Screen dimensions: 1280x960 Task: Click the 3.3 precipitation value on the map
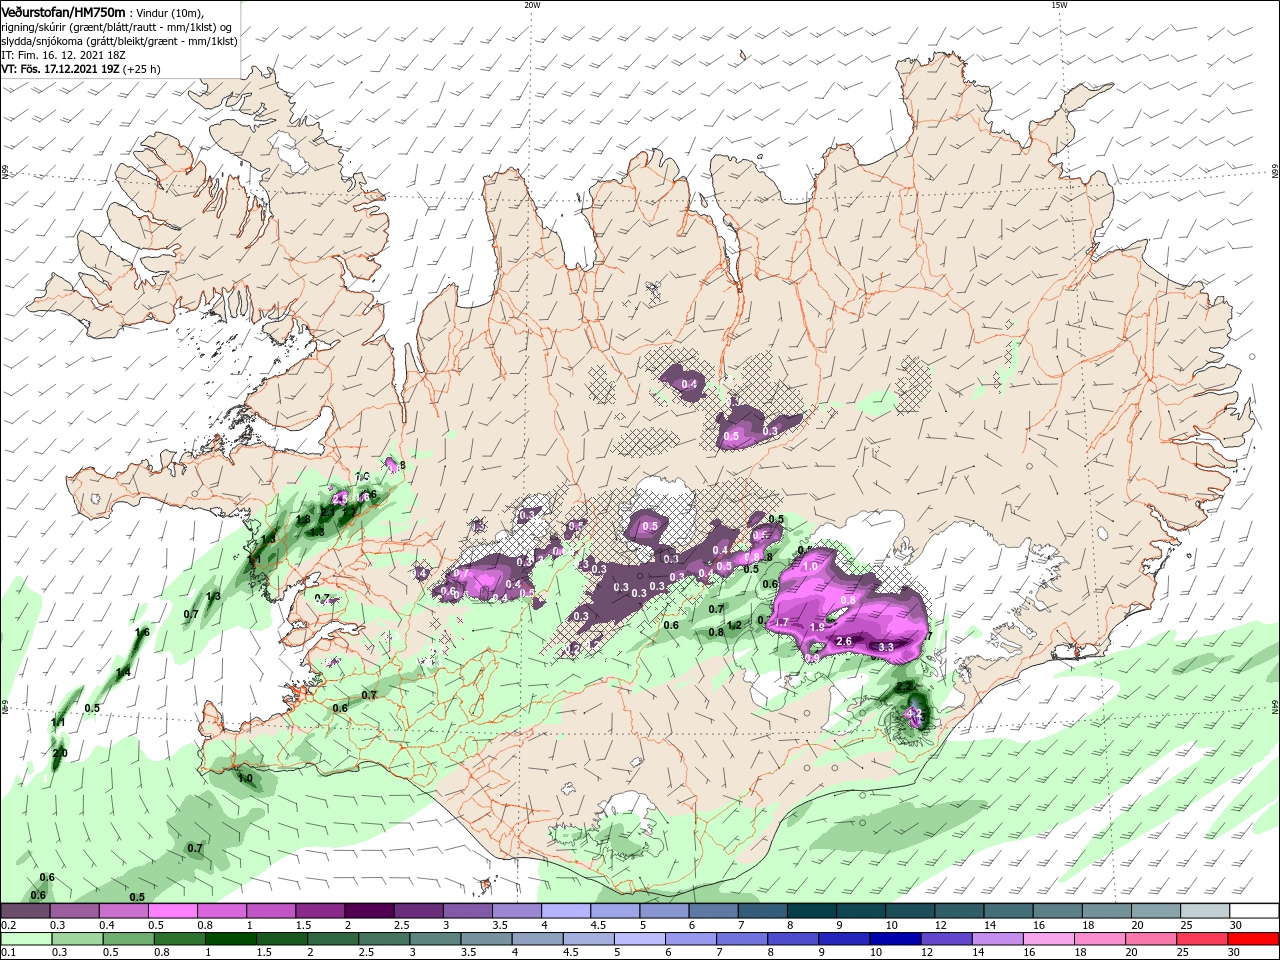pos(885,647)
